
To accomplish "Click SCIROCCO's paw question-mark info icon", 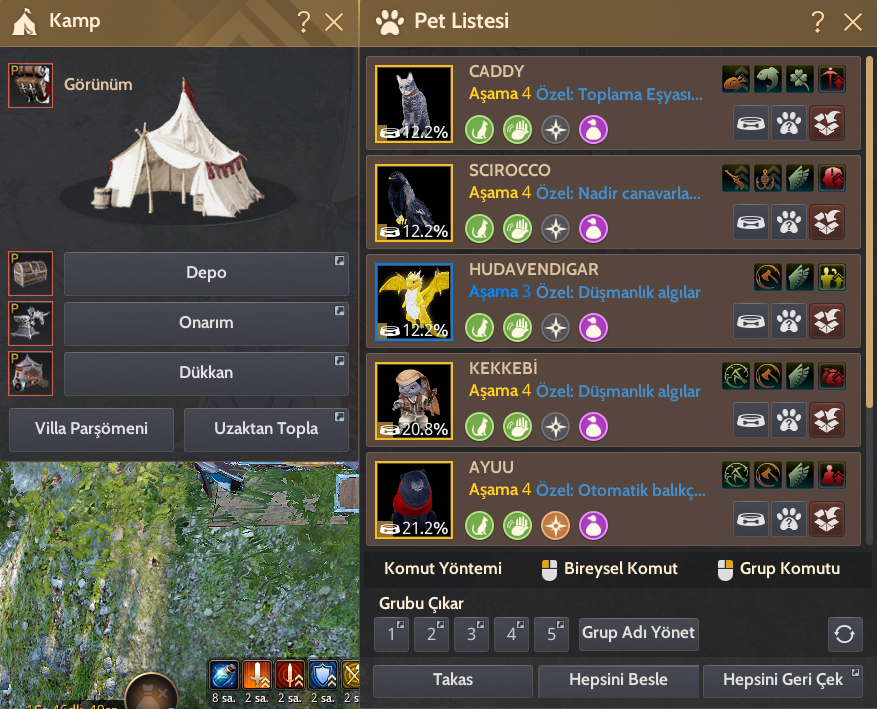I will coord(789,222).
